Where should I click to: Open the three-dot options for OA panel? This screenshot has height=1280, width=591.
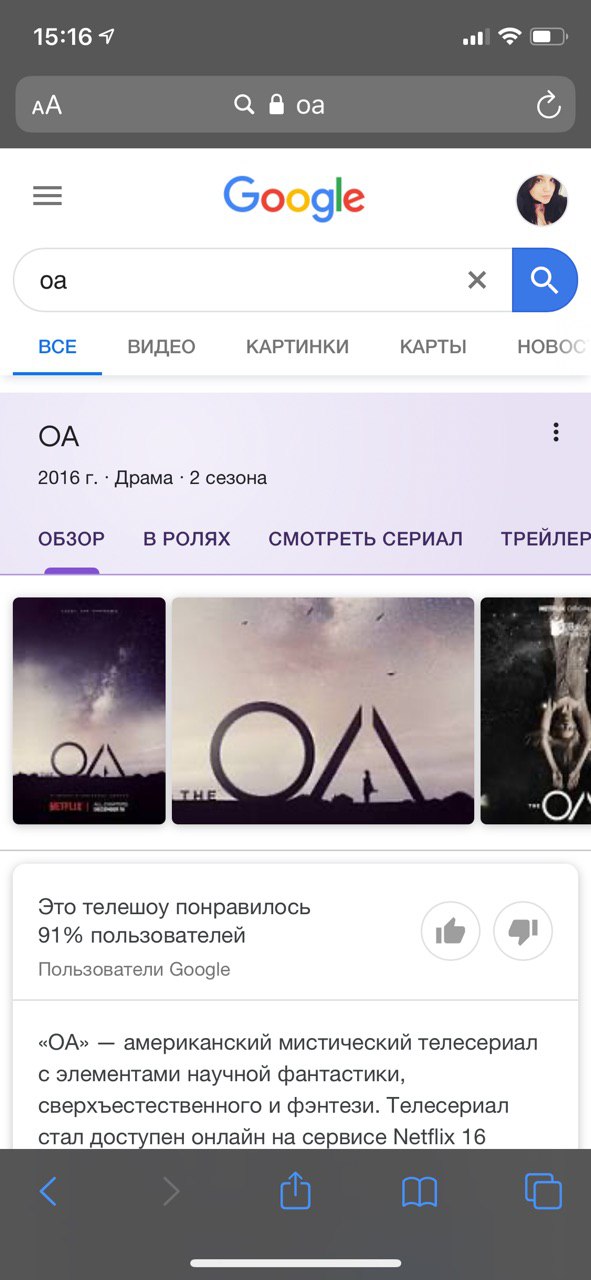click(556, 433)
